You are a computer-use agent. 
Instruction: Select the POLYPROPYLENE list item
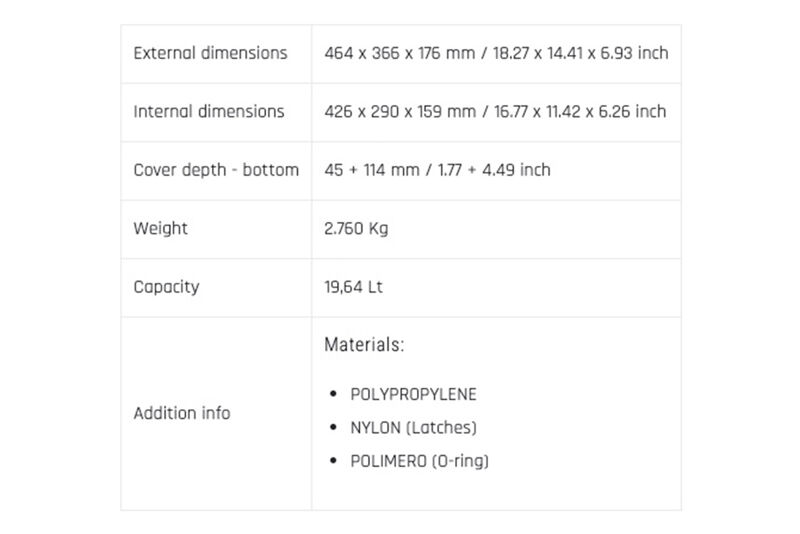(x=413, y=394)
